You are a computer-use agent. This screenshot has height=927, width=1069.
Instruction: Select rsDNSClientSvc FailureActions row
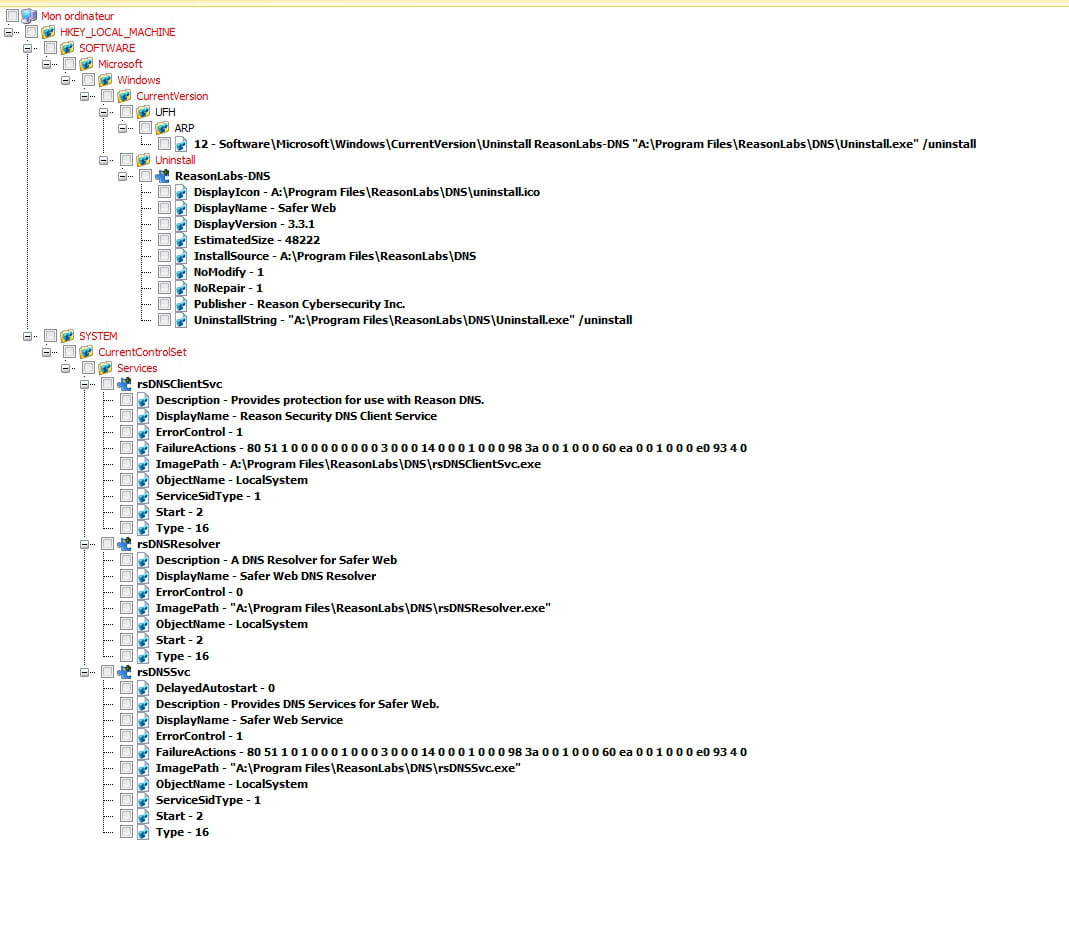[x=451, y=448]
